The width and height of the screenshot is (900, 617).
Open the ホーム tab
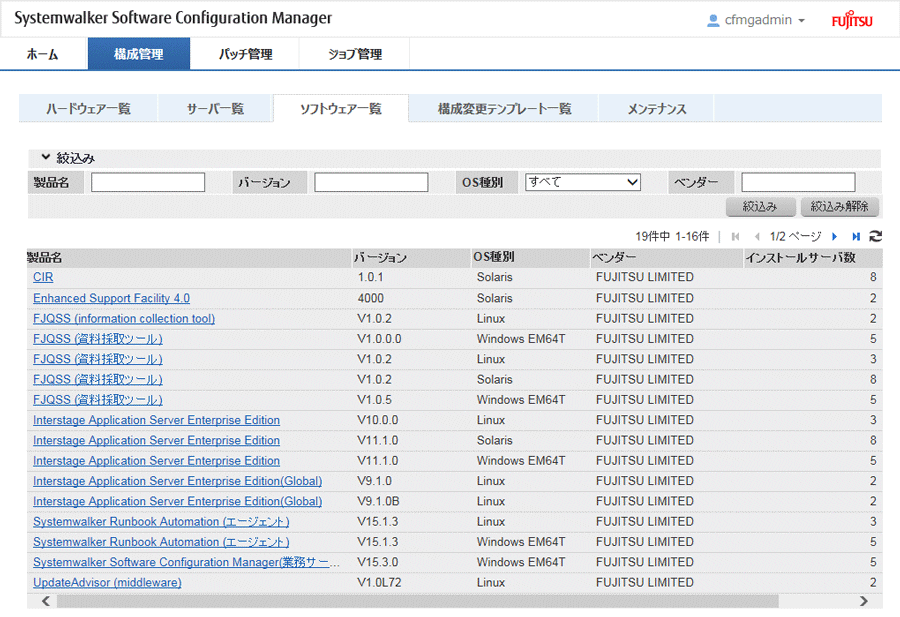pos(42,54)
